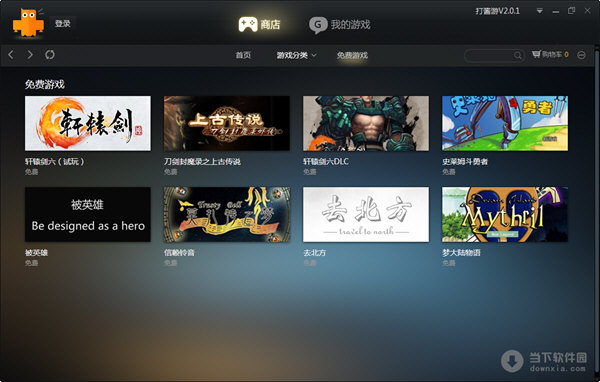Click the 打酱游V2.0.1 version text
The width and height of the screenshot is (600, 382).
click(x=497, y=11)
